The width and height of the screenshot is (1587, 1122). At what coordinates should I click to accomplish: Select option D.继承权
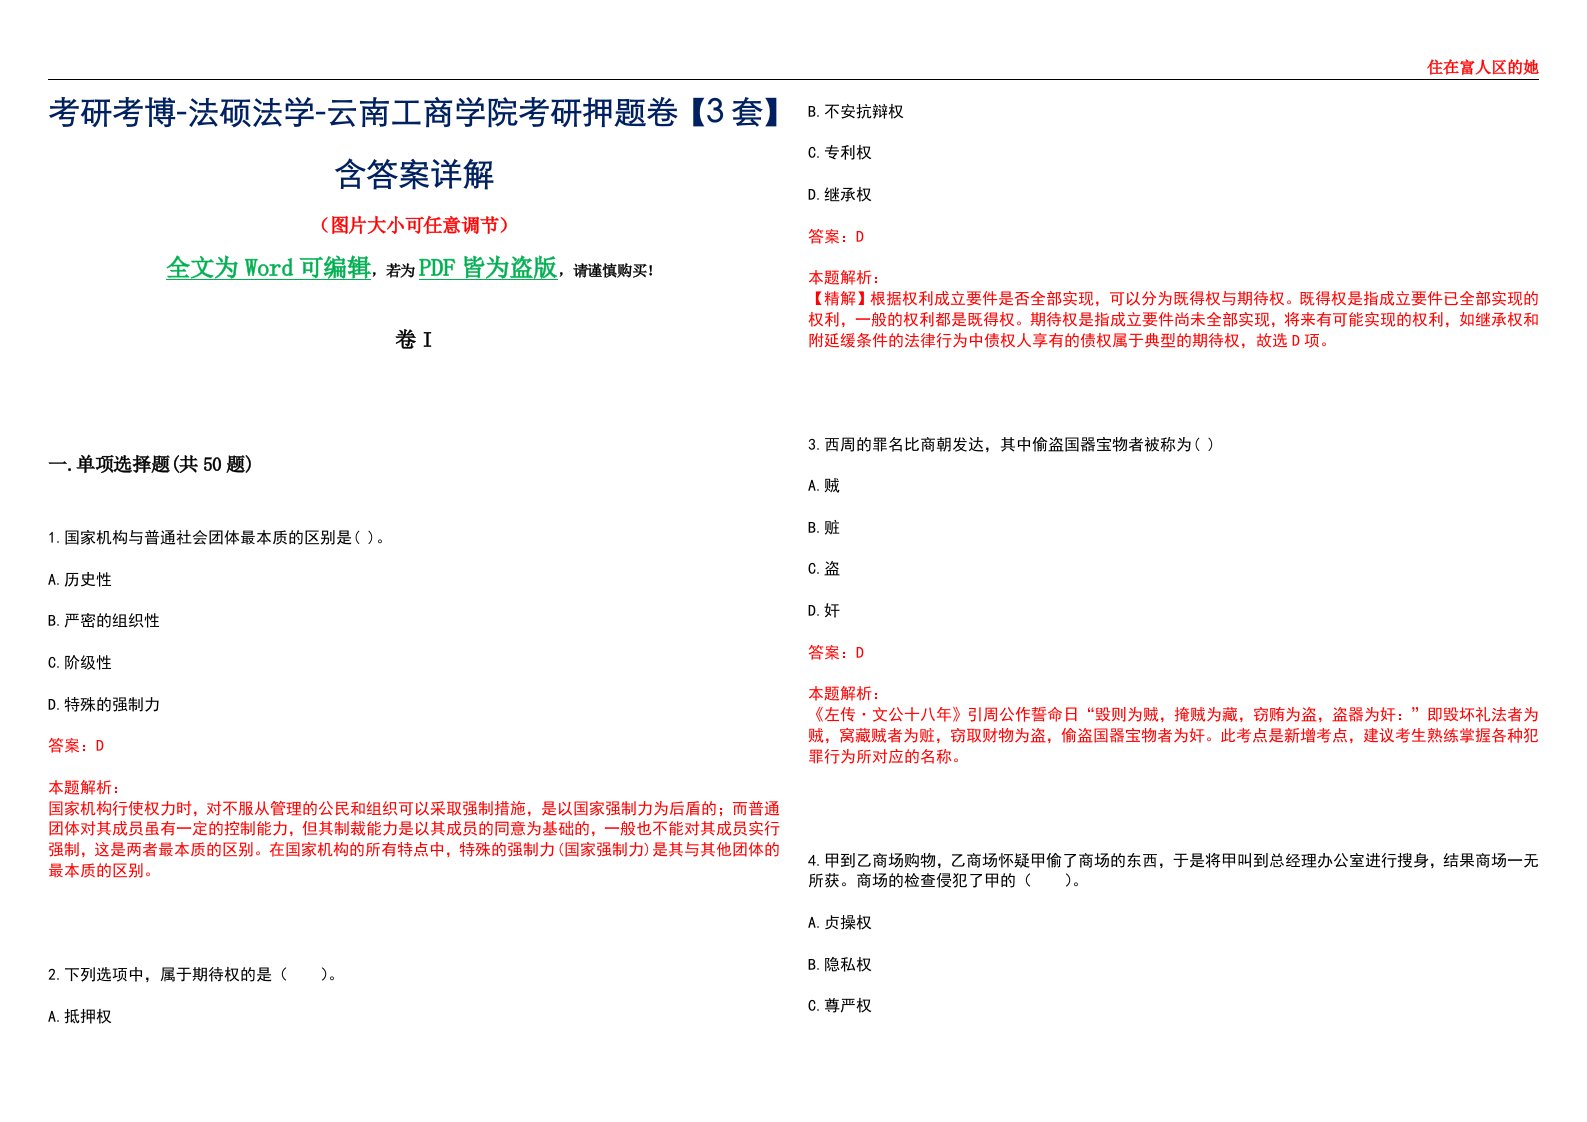(x=840, y=195)
